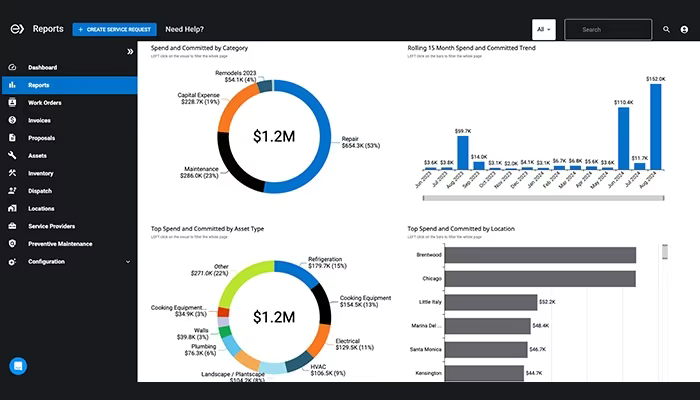
Task: Collapse the sidebar with double chevron
Action: [x=130, y=51]
